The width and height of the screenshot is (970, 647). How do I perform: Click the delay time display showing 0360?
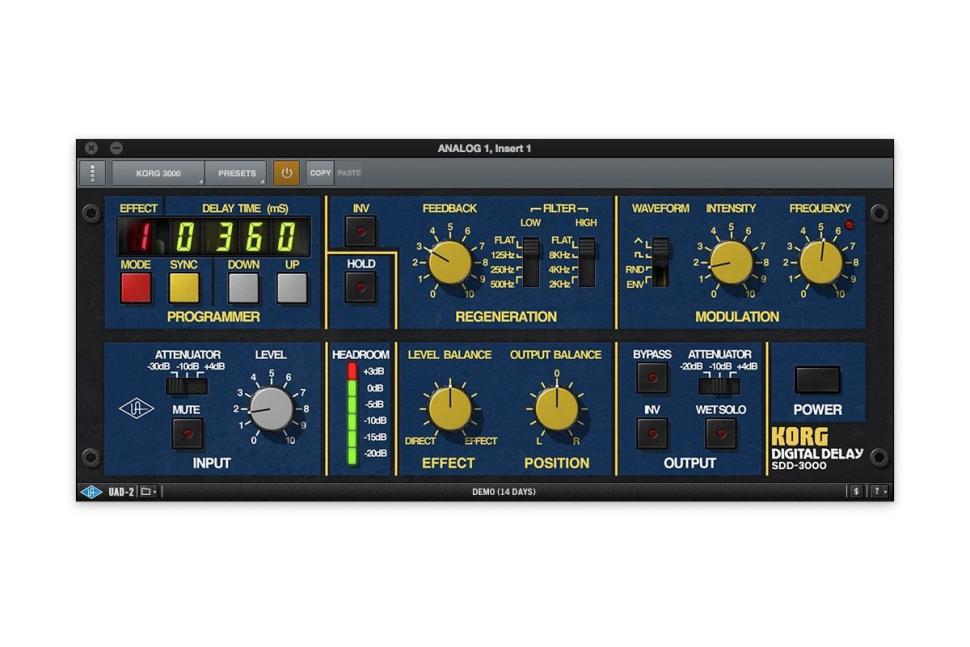click(236, 236)
